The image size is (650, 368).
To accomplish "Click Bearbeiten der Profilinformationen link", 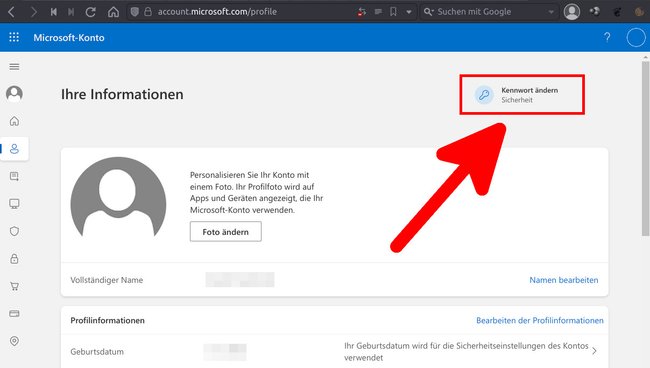I will tap(540, 321).
